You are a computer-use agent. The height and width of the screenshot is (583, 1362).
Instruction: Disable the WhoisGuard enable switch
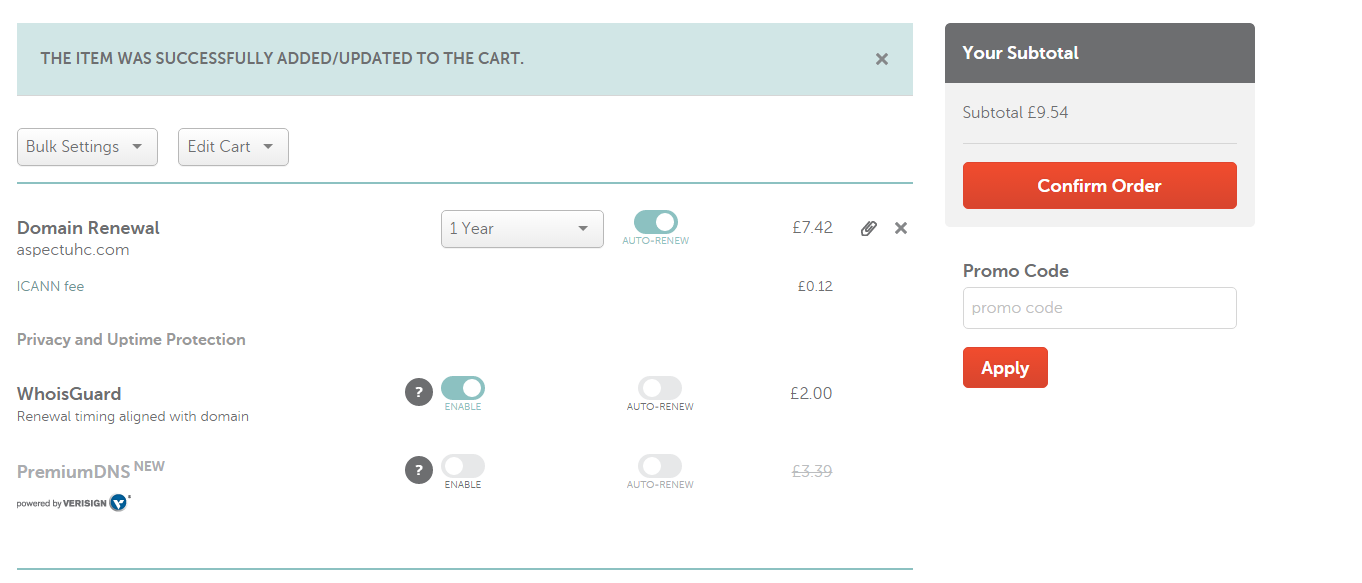pos(462,388)
